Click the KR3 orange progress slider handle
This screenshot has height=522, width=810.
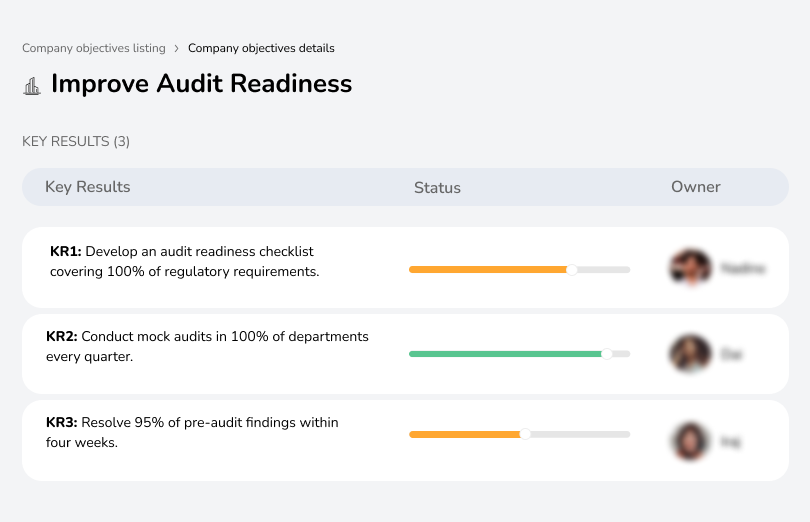pos(525,434)
